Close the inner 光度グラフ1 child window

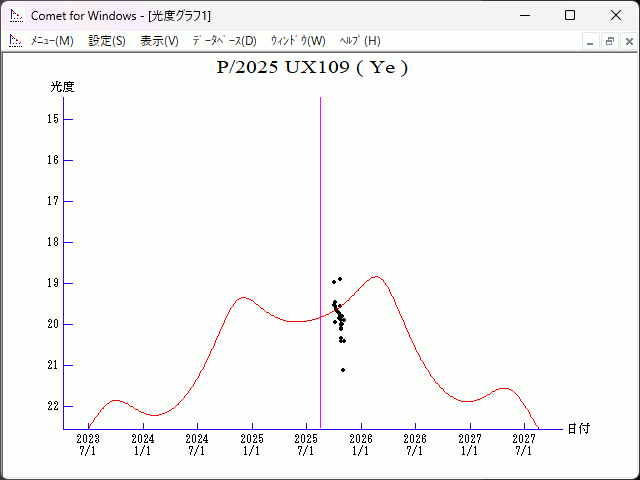pyautogui.click(x=627, y=41)
